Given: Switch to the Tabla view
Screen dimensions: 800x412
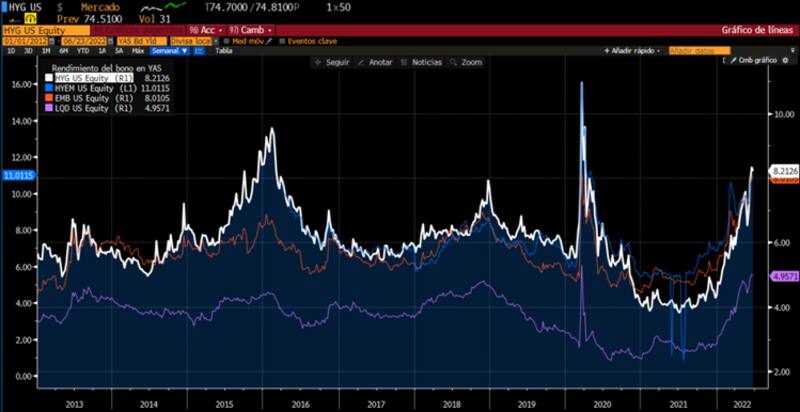Looking at the screenshot, I should tap(224, 50).
